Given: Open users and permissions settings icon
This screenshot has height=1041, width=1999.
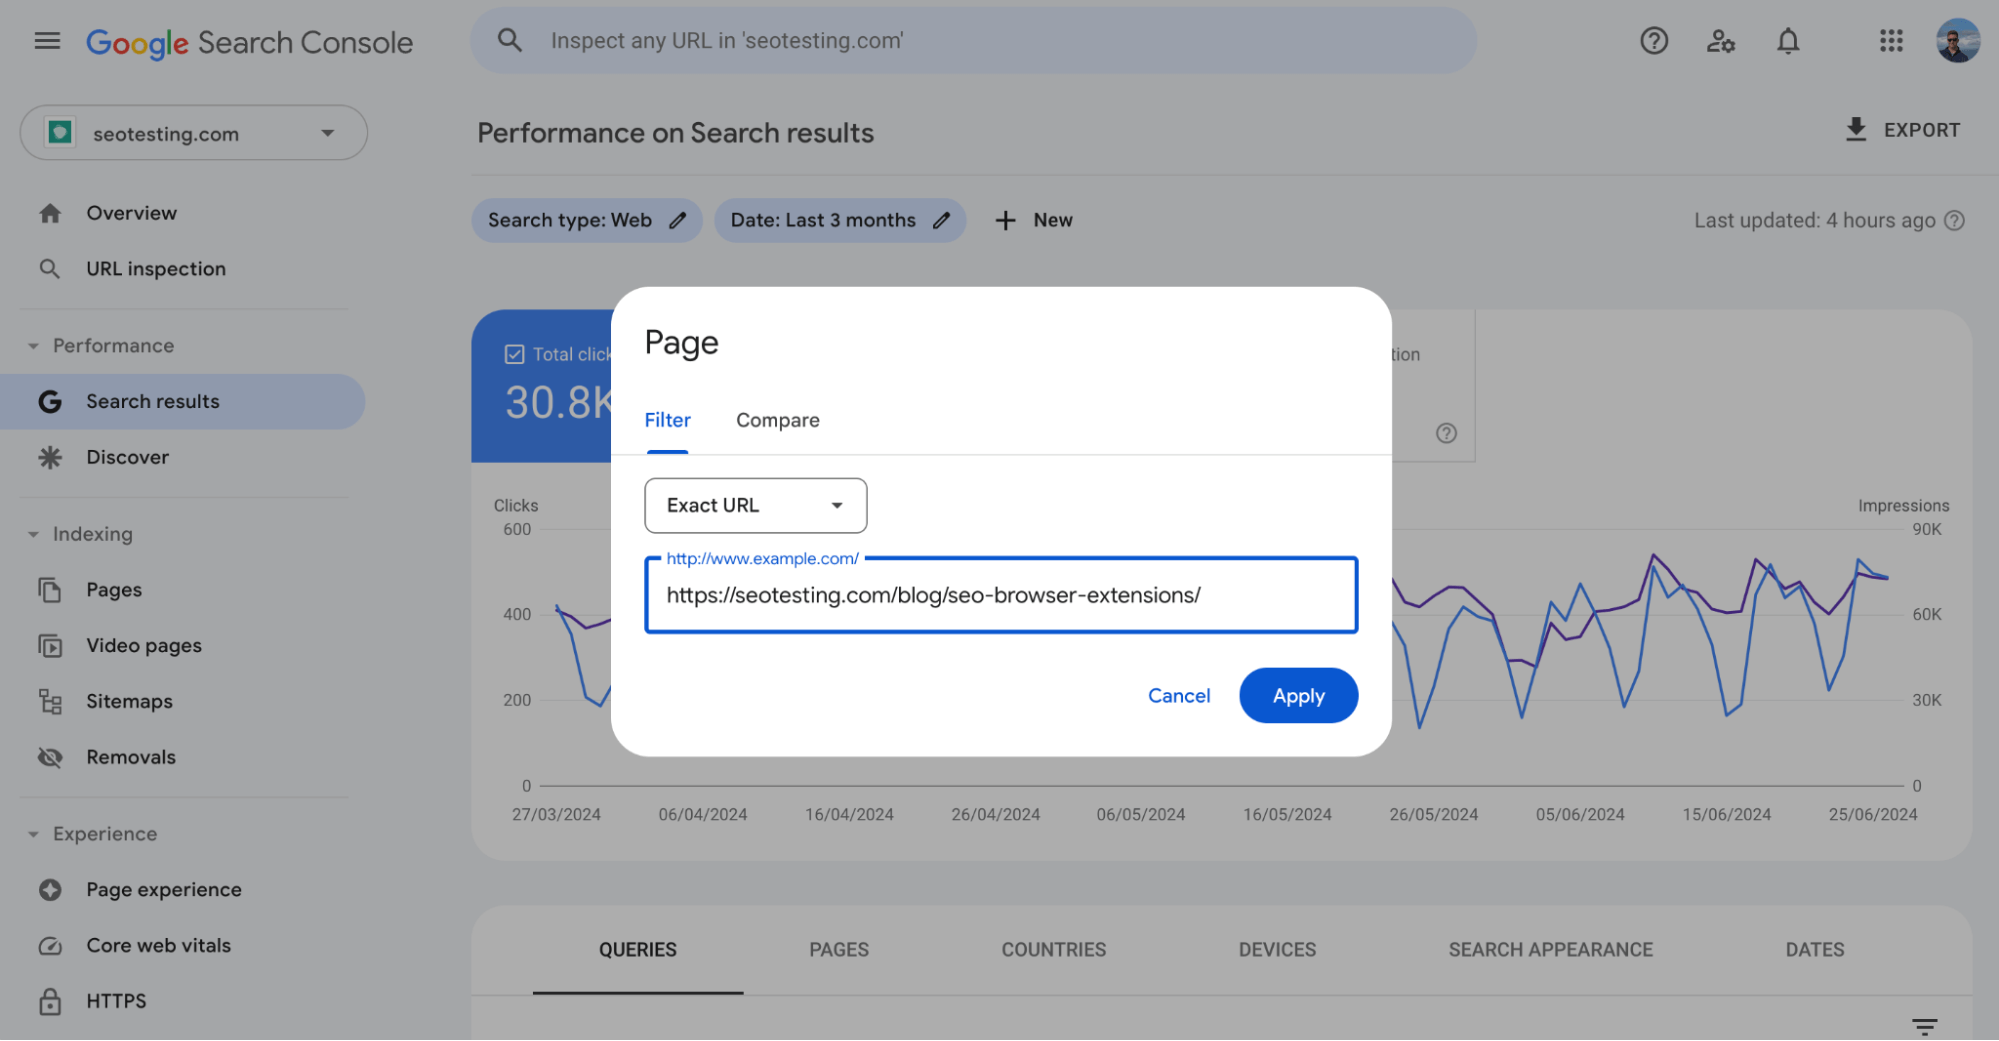Looking at the screenshot, I should 1721,41.
